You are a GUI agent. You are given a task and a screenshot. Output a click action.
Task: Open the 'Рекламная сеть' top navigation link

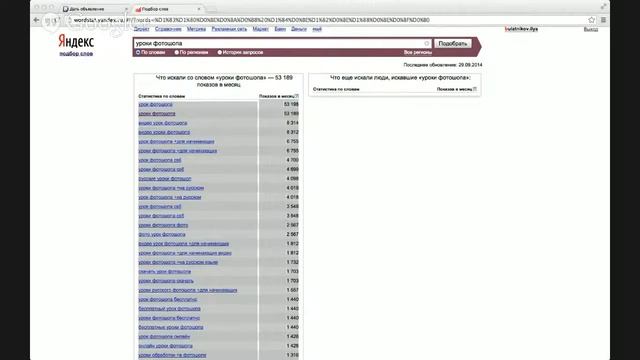[229, 29]
